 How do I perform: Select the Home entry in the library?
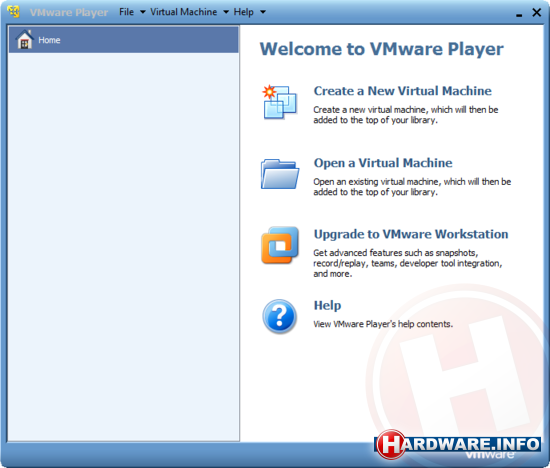pos(123,40)
